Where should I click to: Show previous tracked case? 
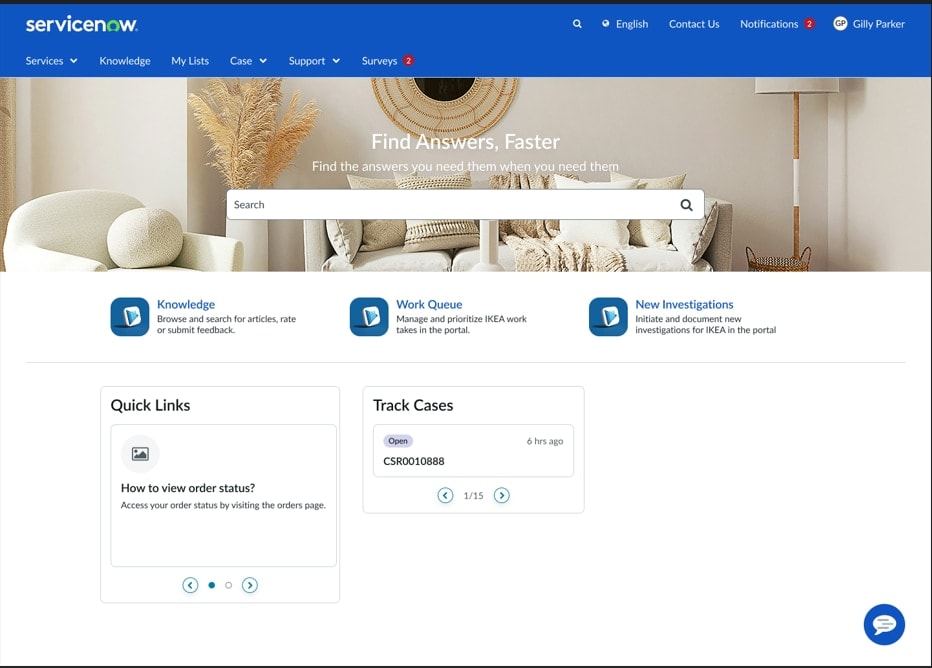point(445,495)
